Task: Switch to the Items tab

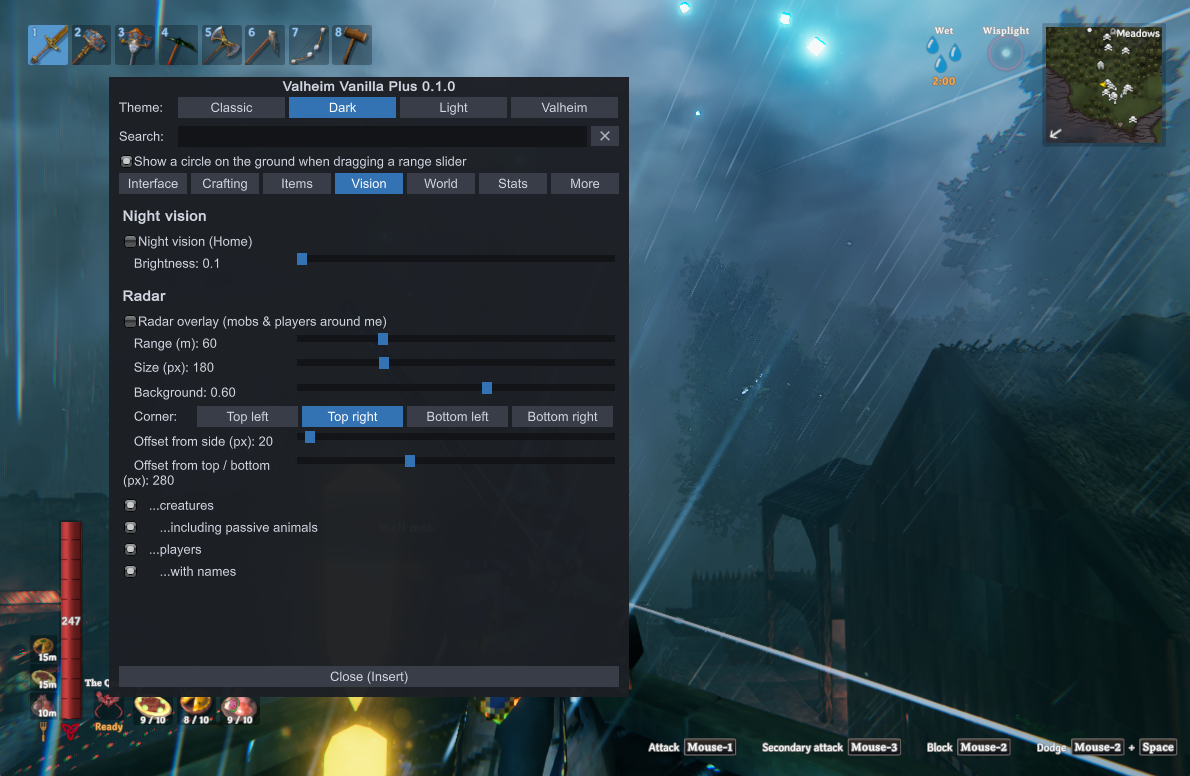Action: coord(297,184)
